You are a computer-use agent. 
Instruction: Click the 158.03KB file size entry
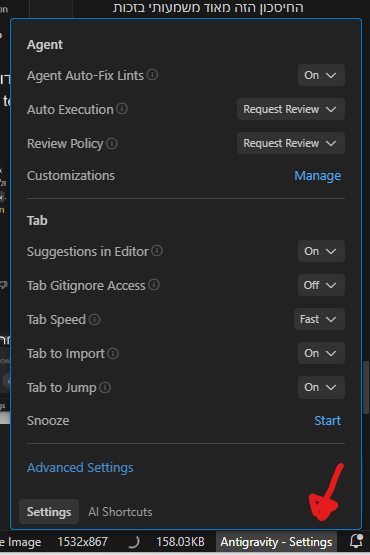[x=181, y=542]
